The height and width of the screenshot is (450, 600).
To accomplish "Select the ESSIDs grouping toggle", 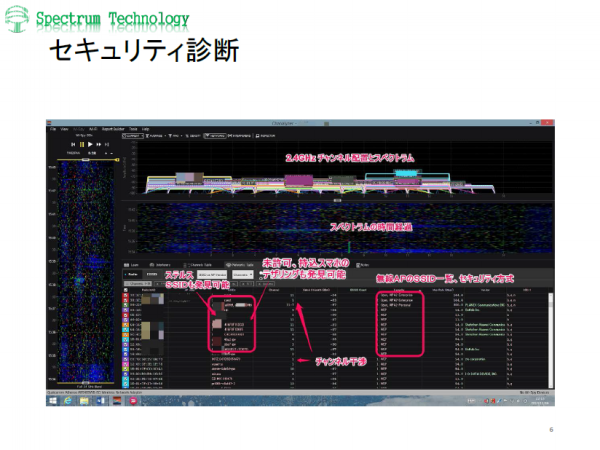I will click(x=152, y=274).
